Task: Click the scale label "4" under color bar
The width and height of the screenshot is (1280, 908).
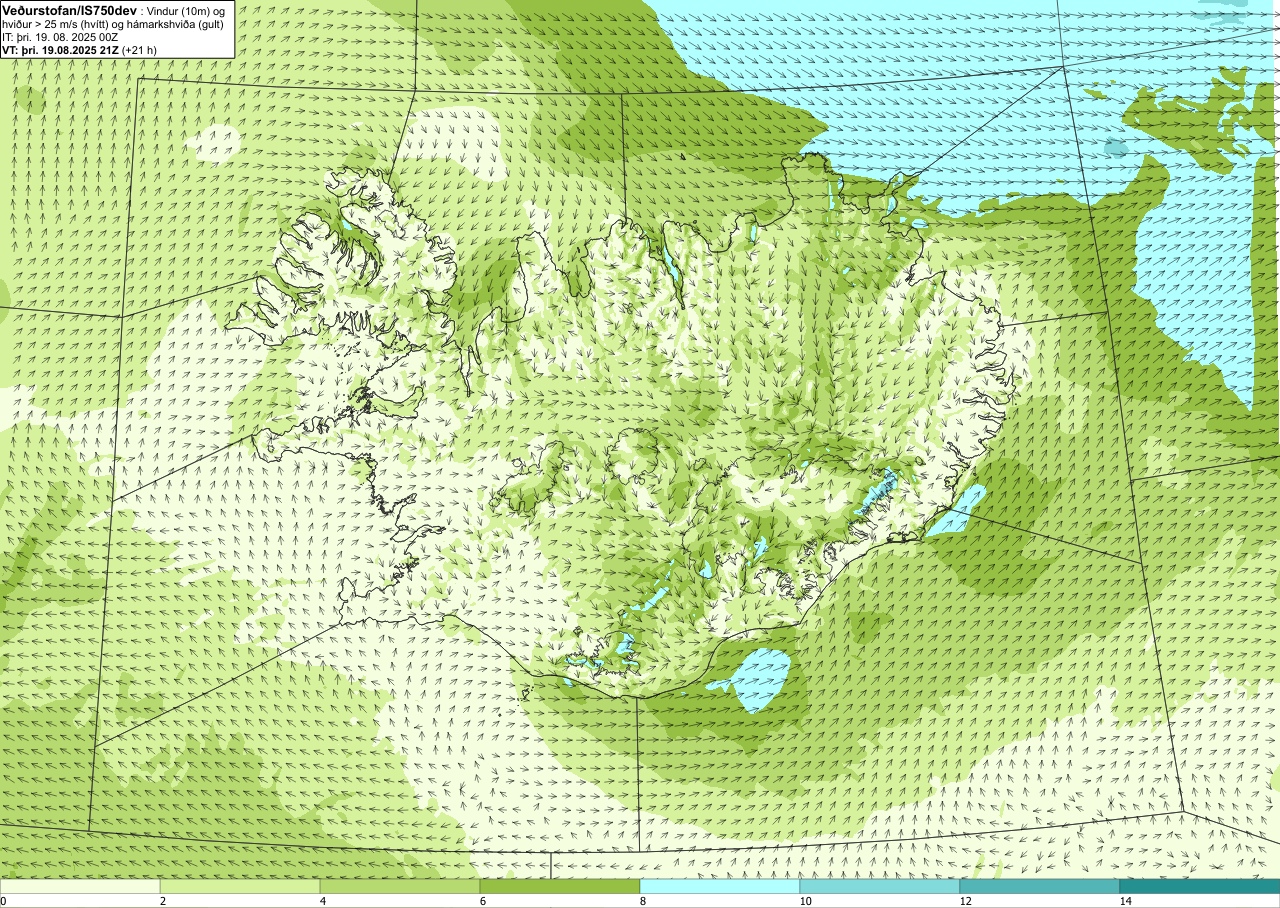Action: 322,901
